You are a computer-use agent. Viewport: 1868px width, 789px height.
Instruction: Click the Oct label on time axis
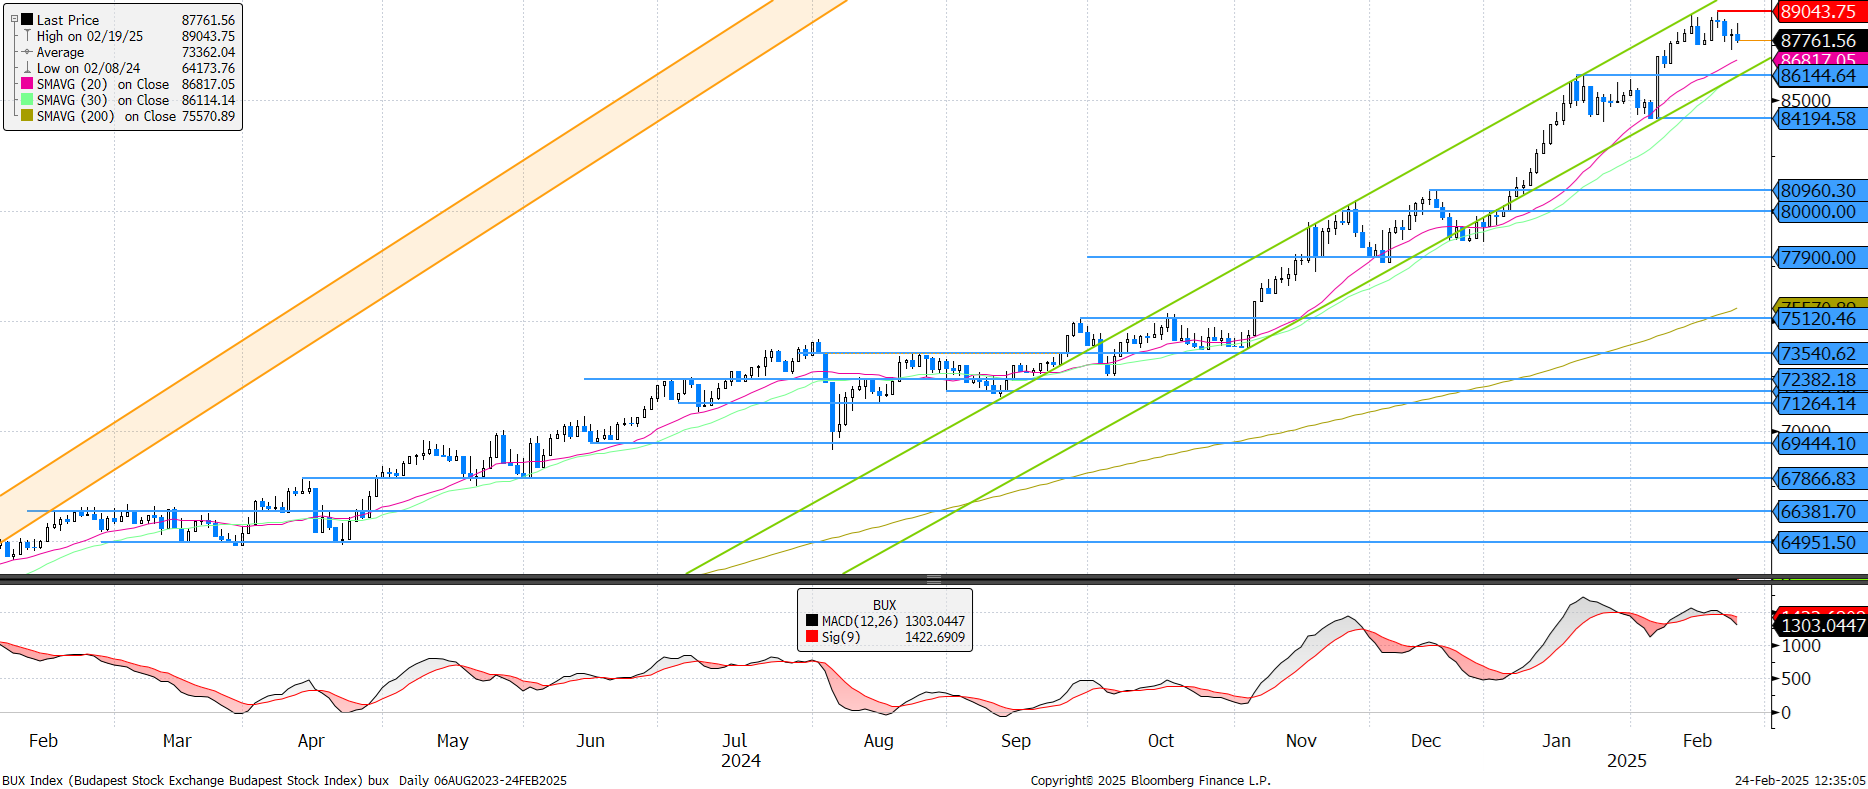click(1161, 741)
